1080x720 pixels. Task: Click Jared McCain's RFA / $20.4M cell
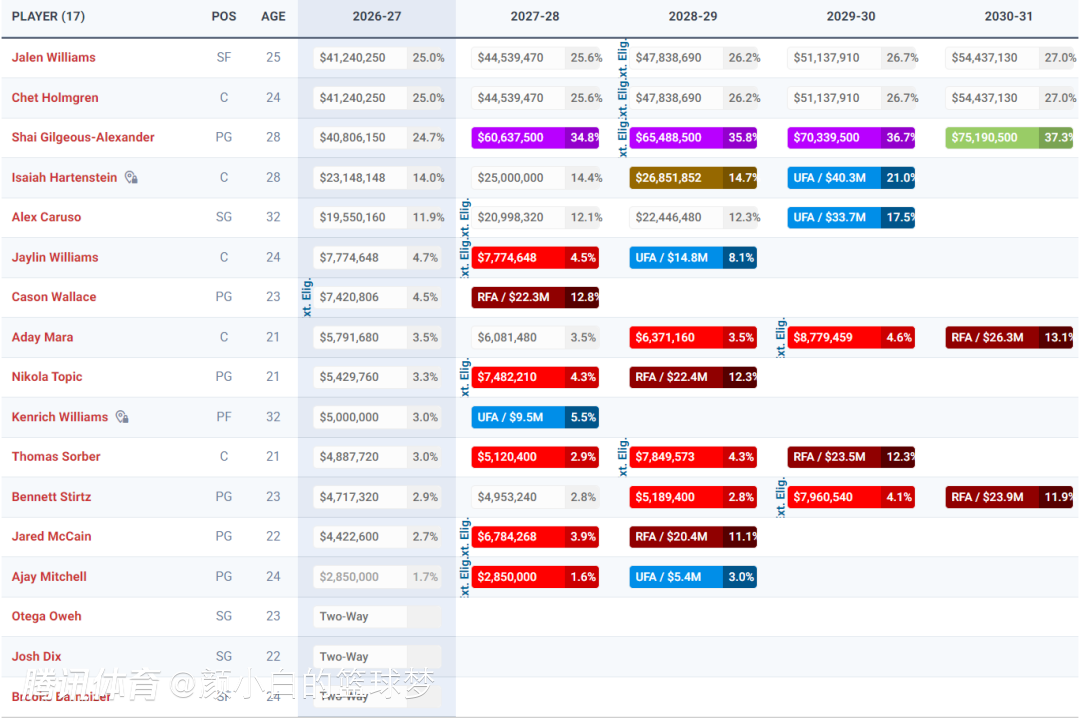(x=693, y=537)
